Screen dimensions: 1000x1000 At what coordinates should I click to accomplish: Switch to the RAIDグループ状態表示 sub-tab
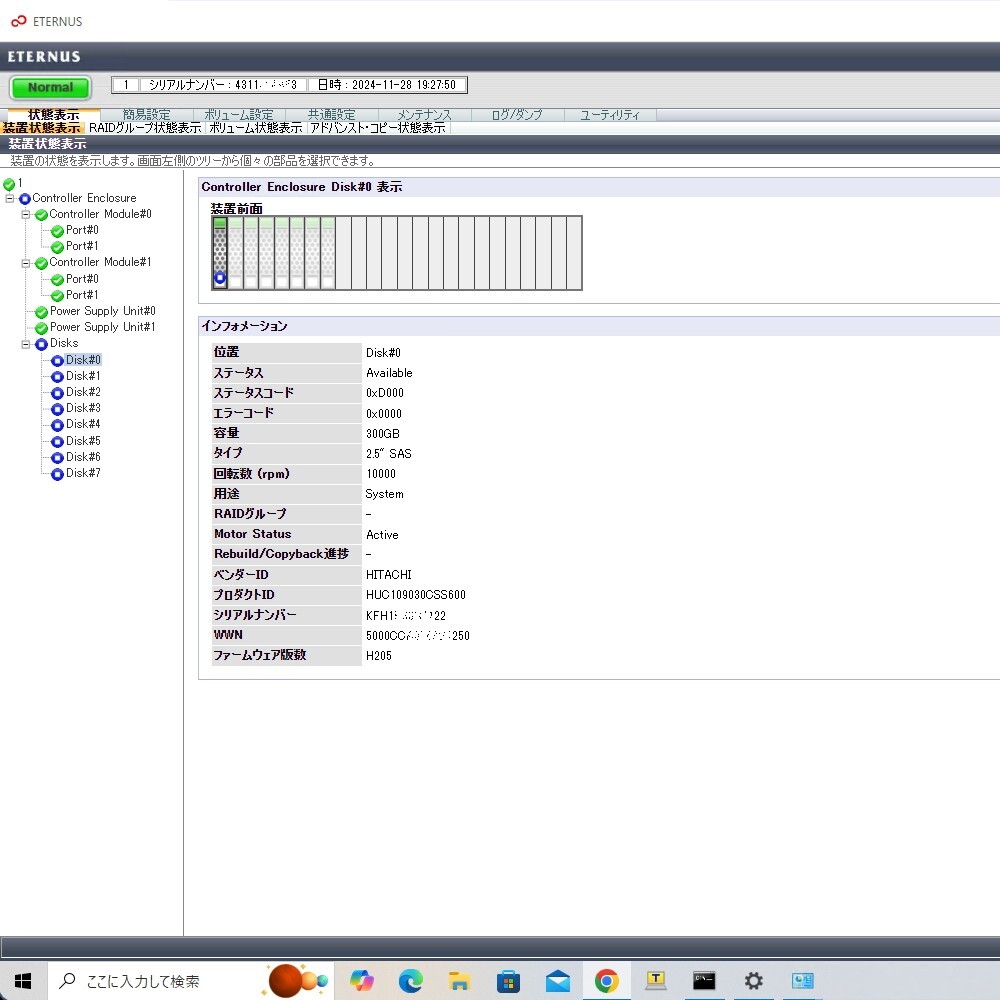pyautogui.click(x=145, y=128)
